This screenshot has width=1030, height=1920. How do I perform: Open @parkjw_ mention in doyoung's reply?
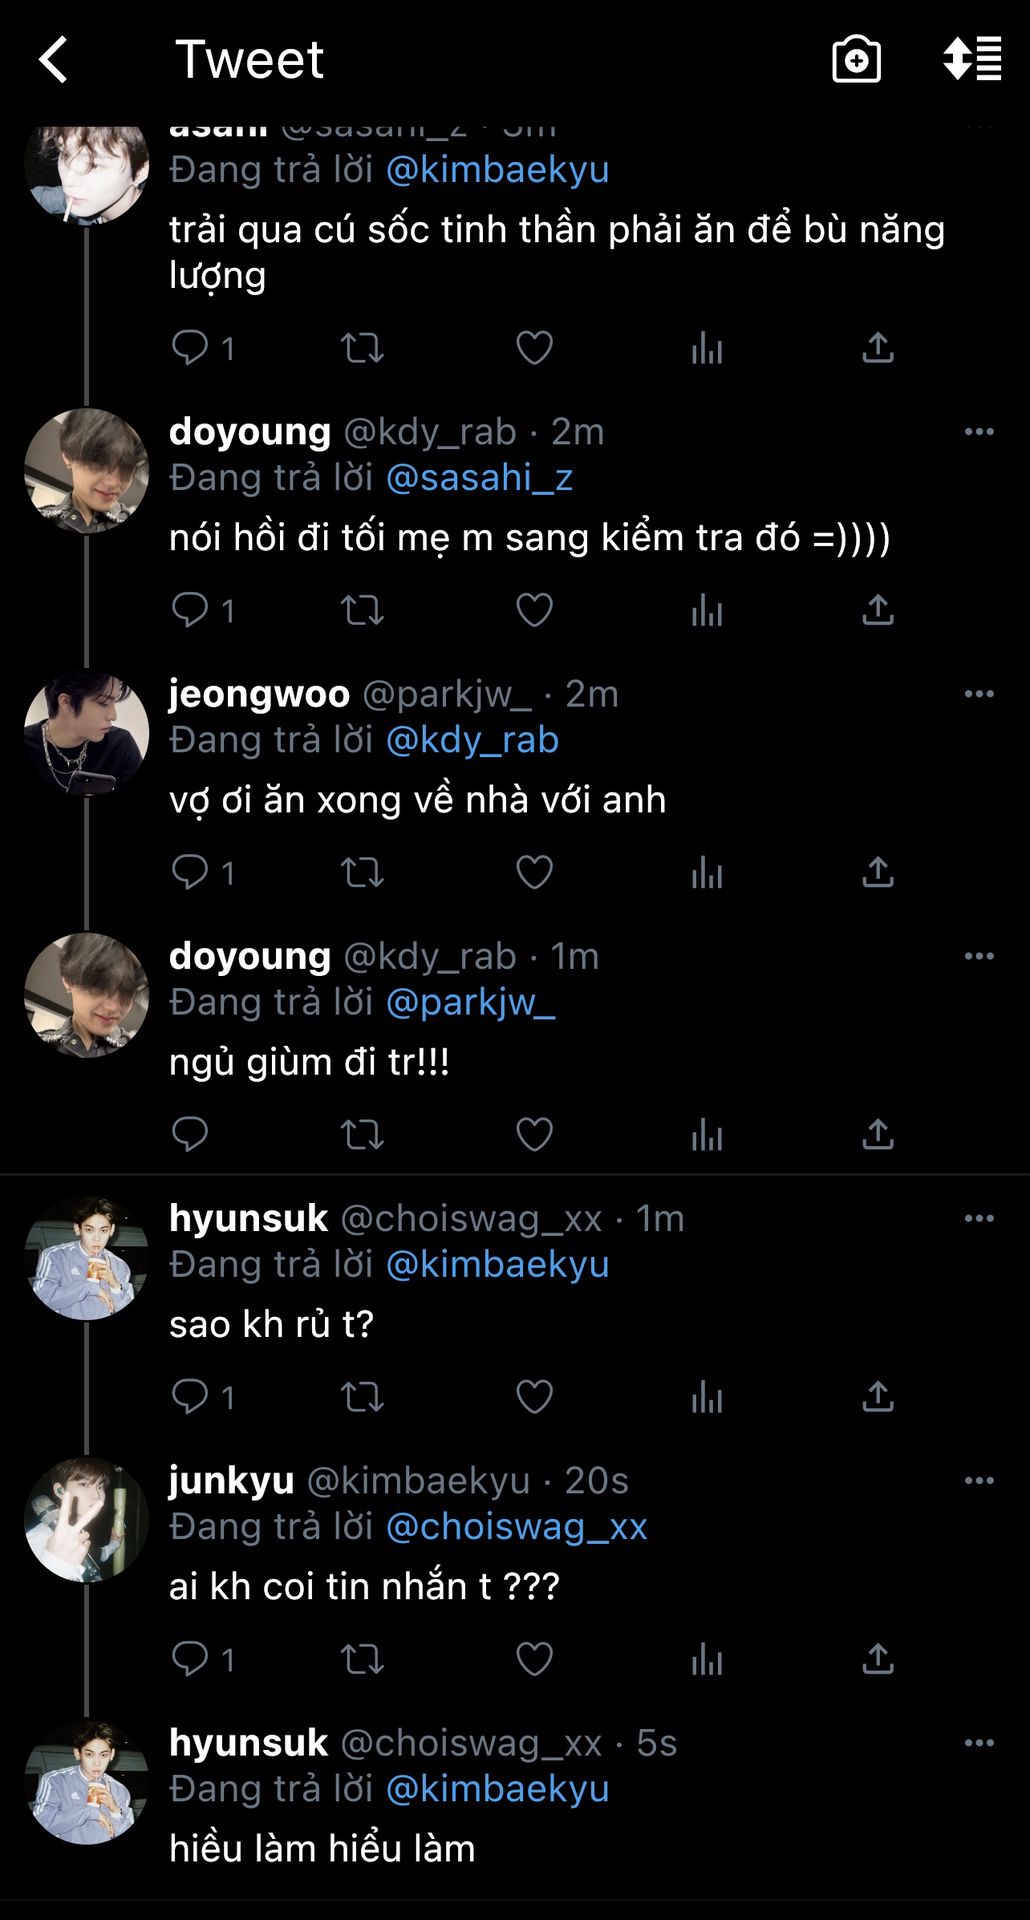pos(470,1002)
